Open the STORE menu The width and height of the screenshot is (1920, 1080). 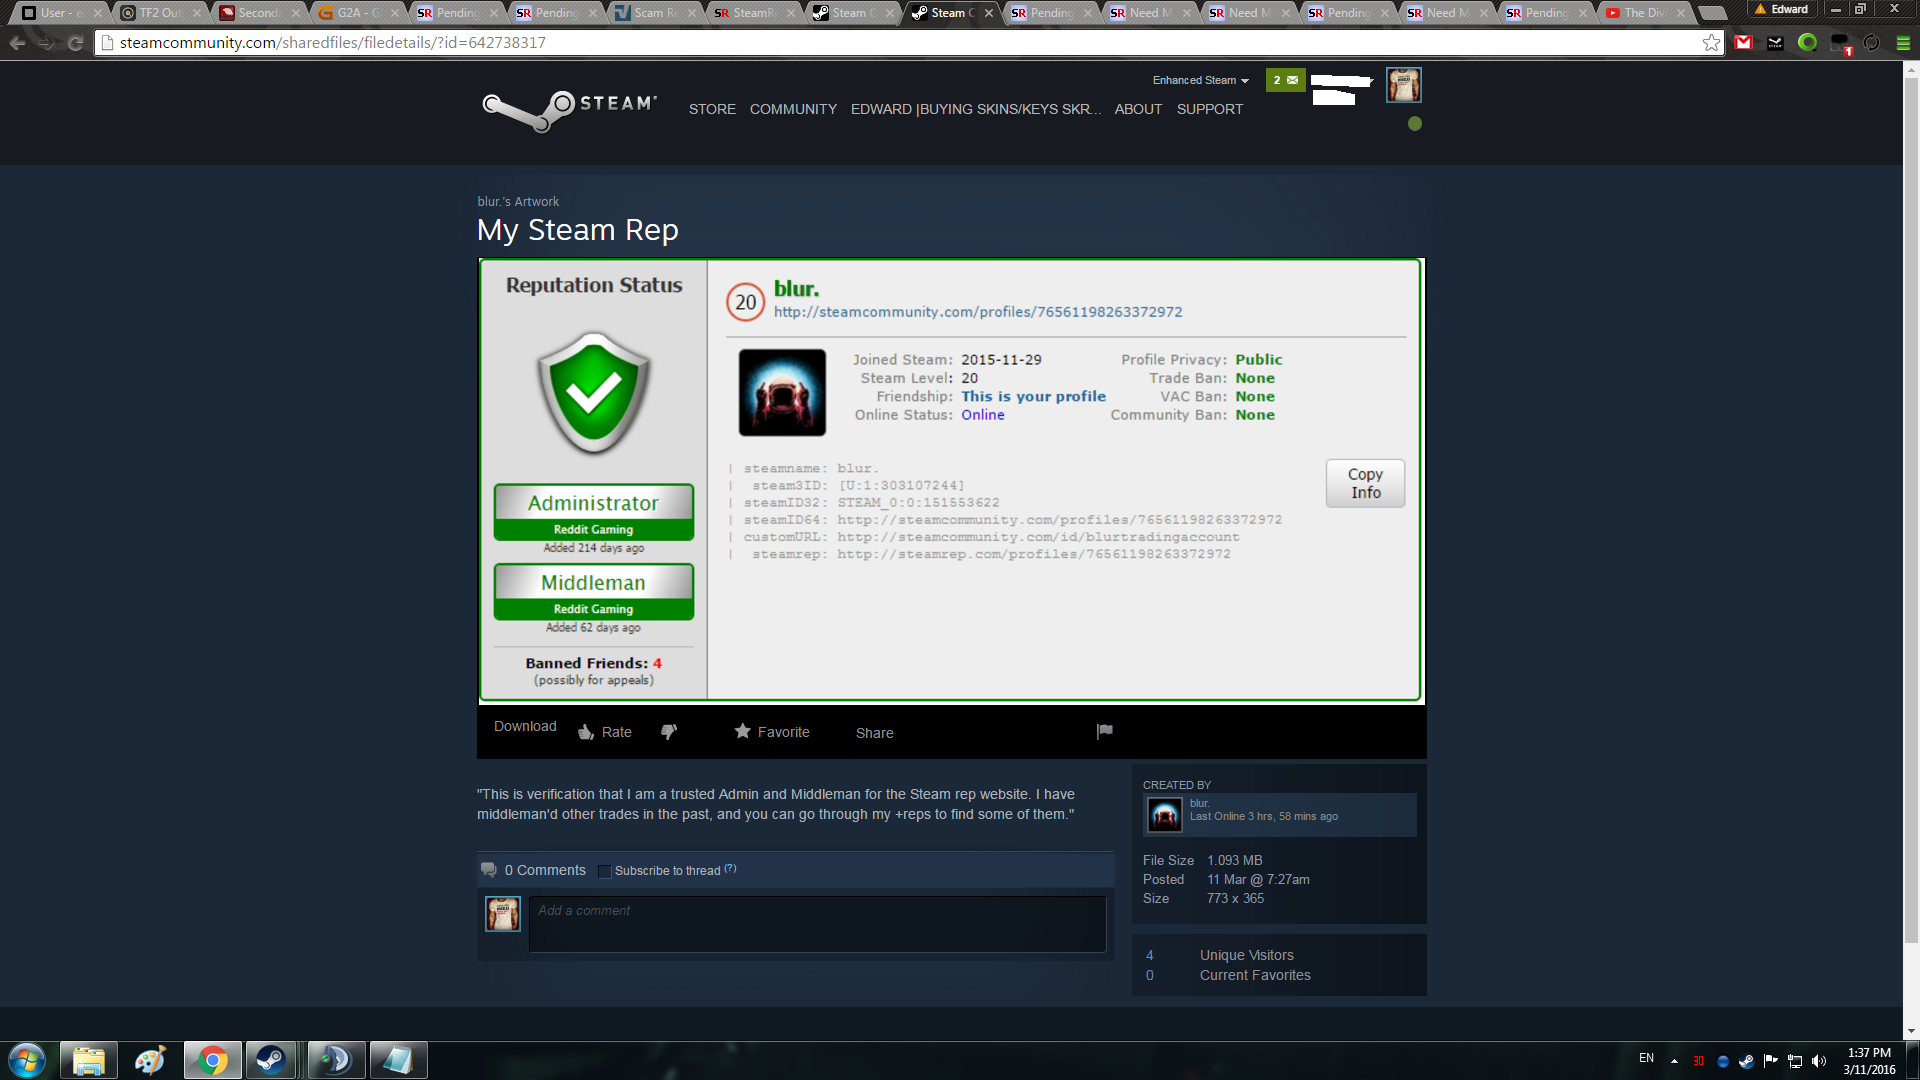(712, 109)
